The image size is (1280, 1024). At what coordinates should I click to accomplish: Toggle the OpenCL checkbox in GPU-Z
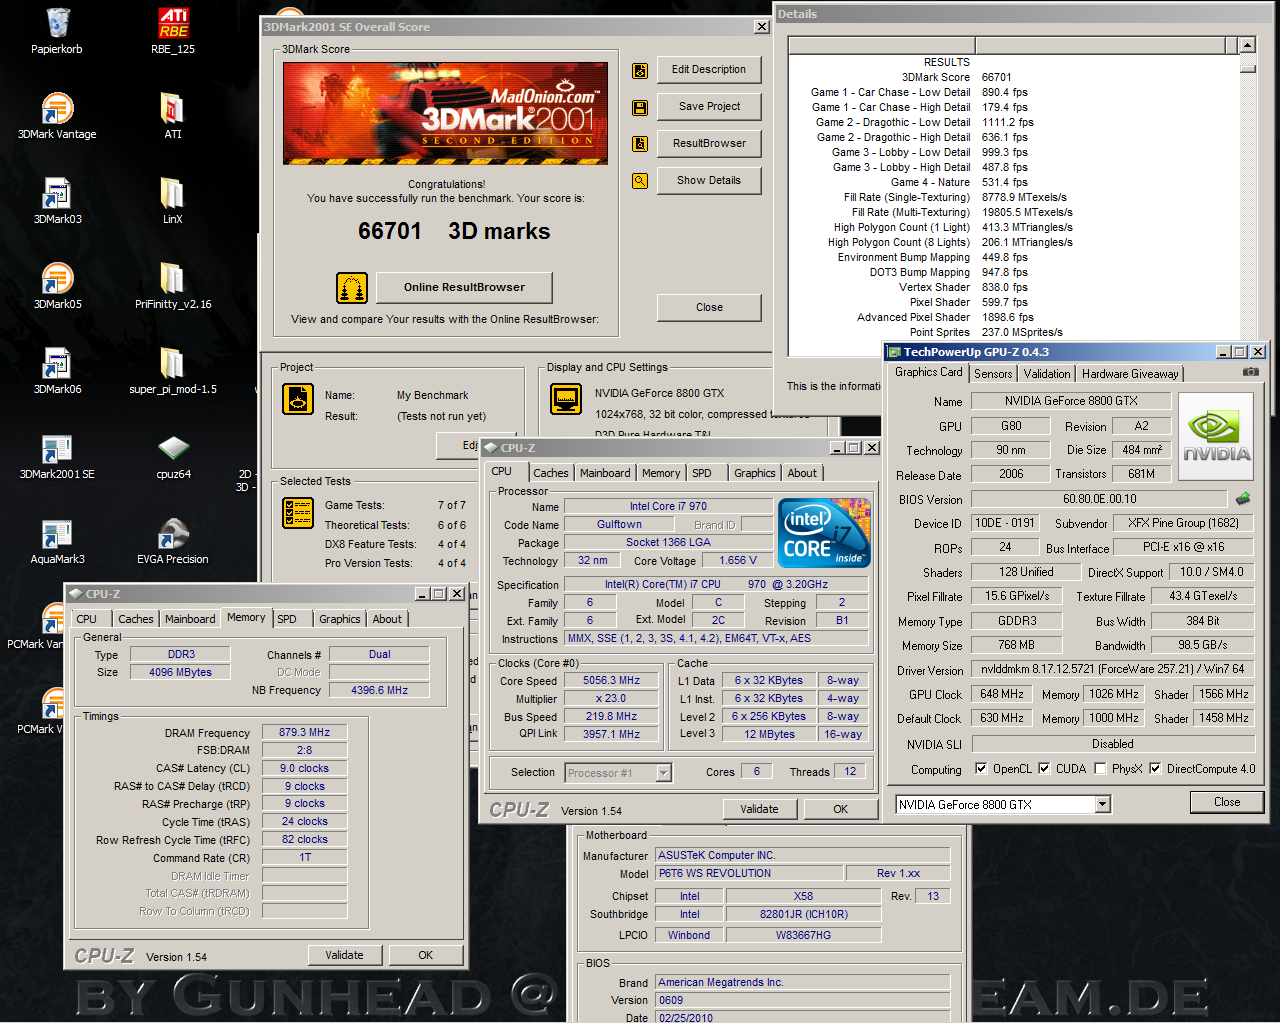click(x=980, y=769)
